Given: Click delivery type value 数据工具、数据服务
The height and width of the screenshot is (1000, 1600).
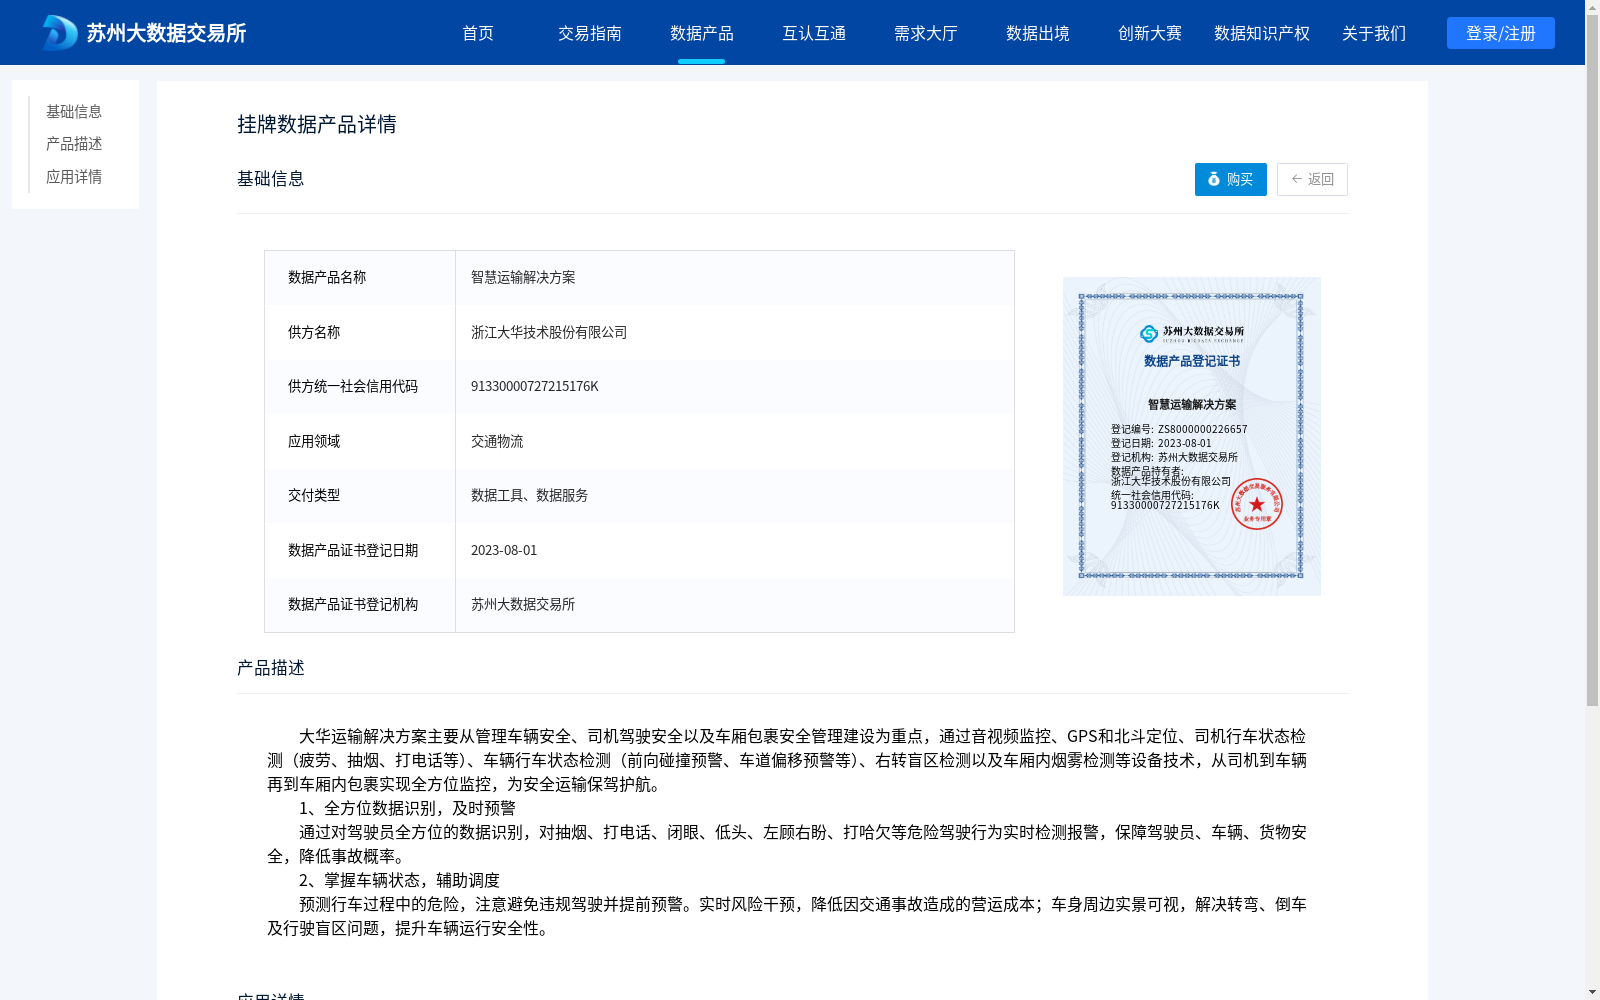Looking at the screenshot, I should click(529, 495).
